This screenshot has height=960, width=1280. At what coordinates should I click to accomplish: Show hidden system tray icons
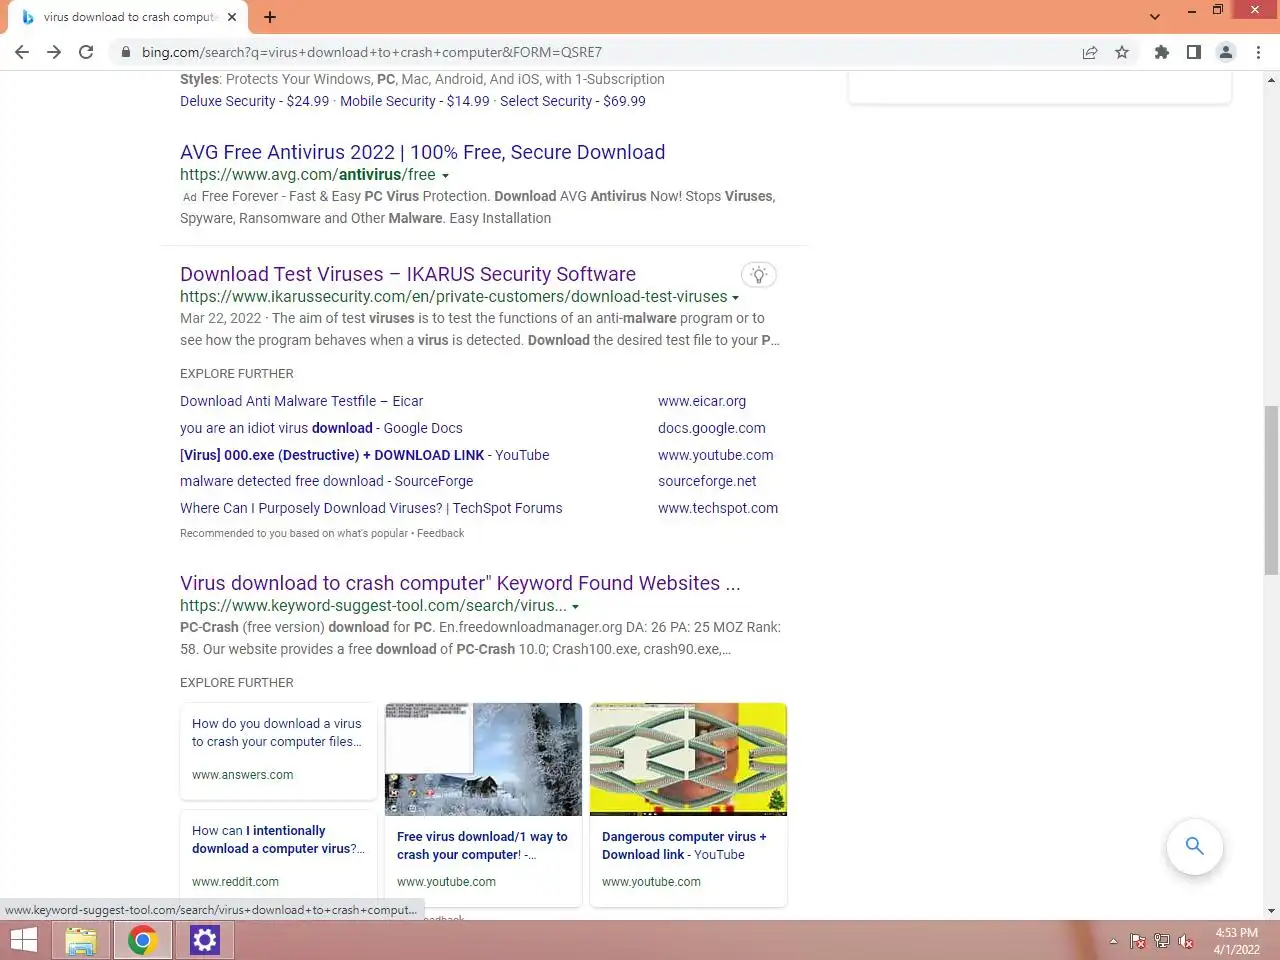(x=1113, y=941)
